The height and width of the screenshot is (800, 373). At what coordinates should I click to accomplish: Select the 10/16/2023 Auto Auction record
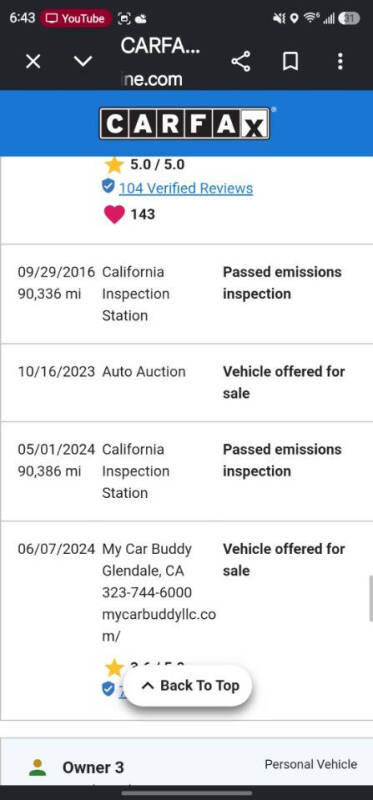click(x=187, y=383)
